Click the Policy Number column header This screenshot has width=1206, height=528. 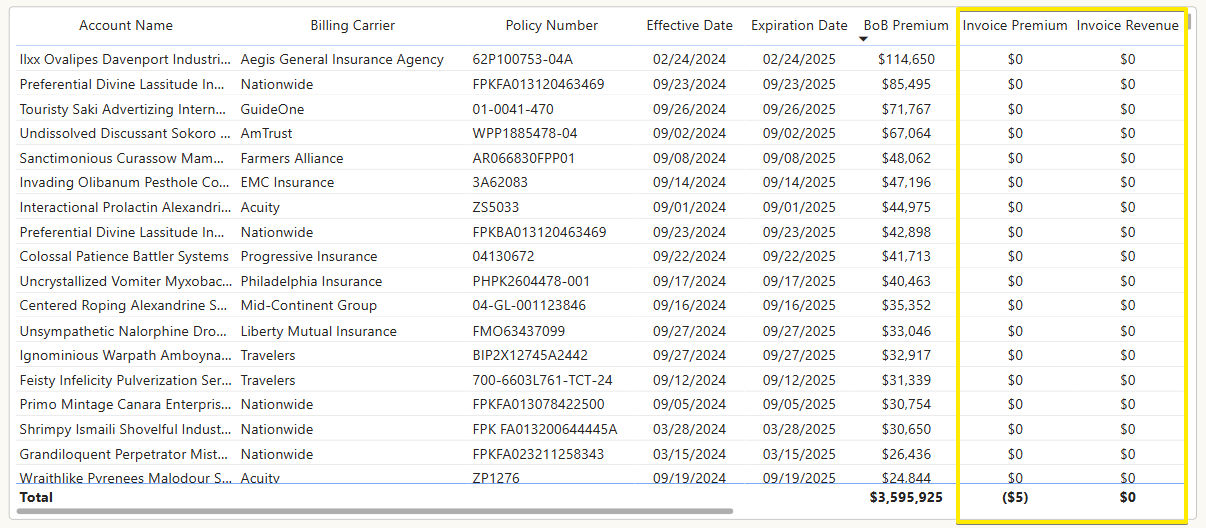[551, 25]
